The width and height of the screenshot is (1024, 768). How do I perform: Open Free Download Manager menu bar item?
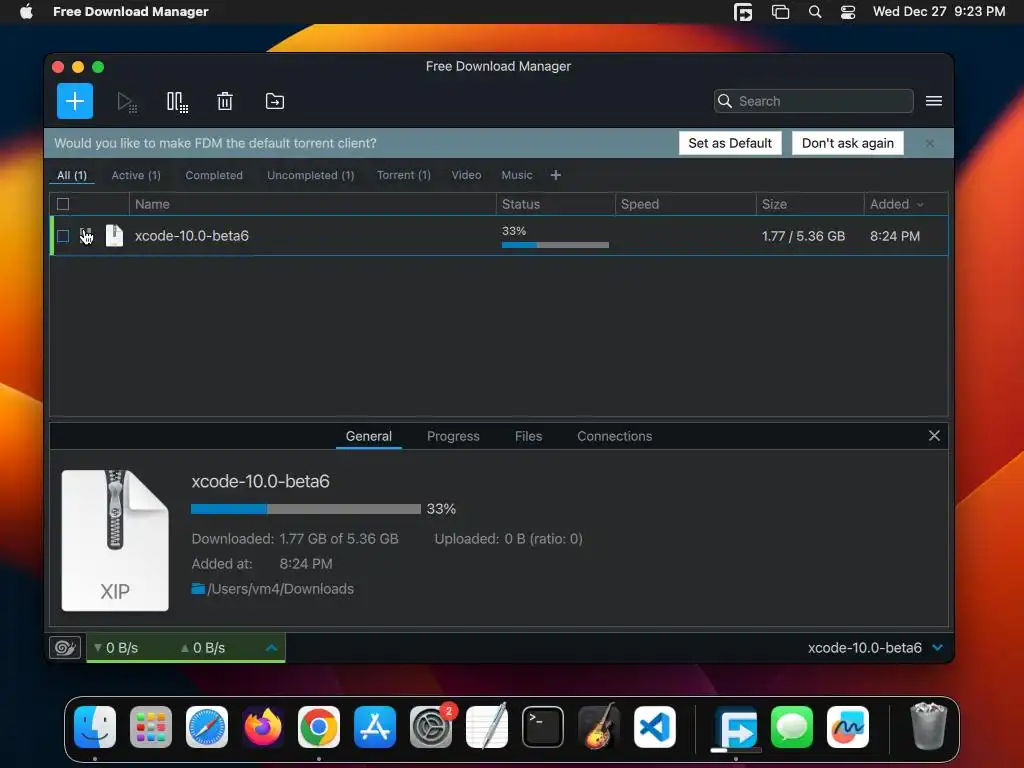131,11
